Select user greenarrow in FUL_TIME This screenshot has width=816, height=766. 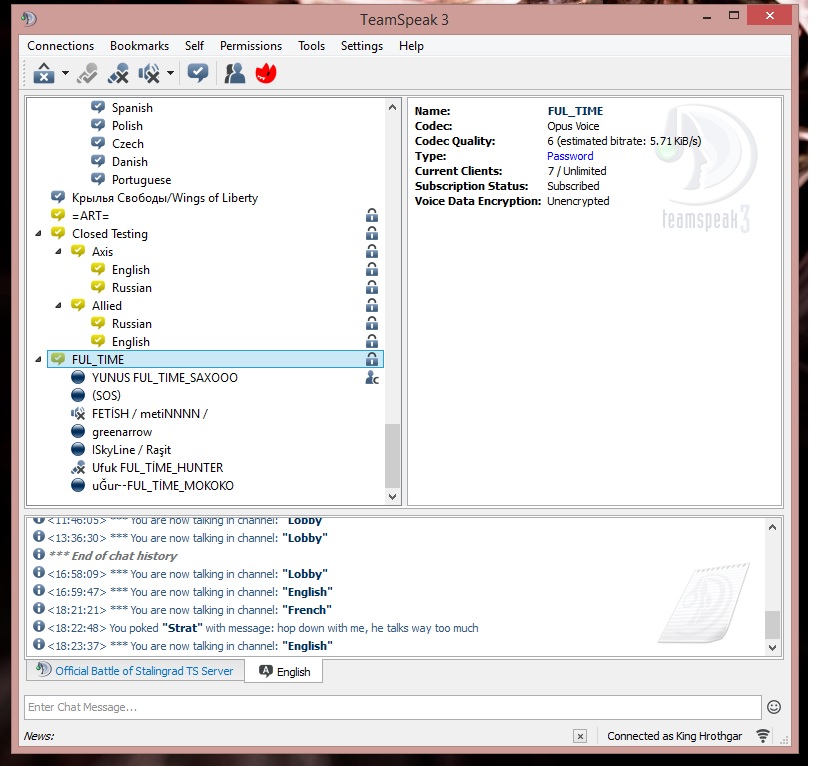122,432
